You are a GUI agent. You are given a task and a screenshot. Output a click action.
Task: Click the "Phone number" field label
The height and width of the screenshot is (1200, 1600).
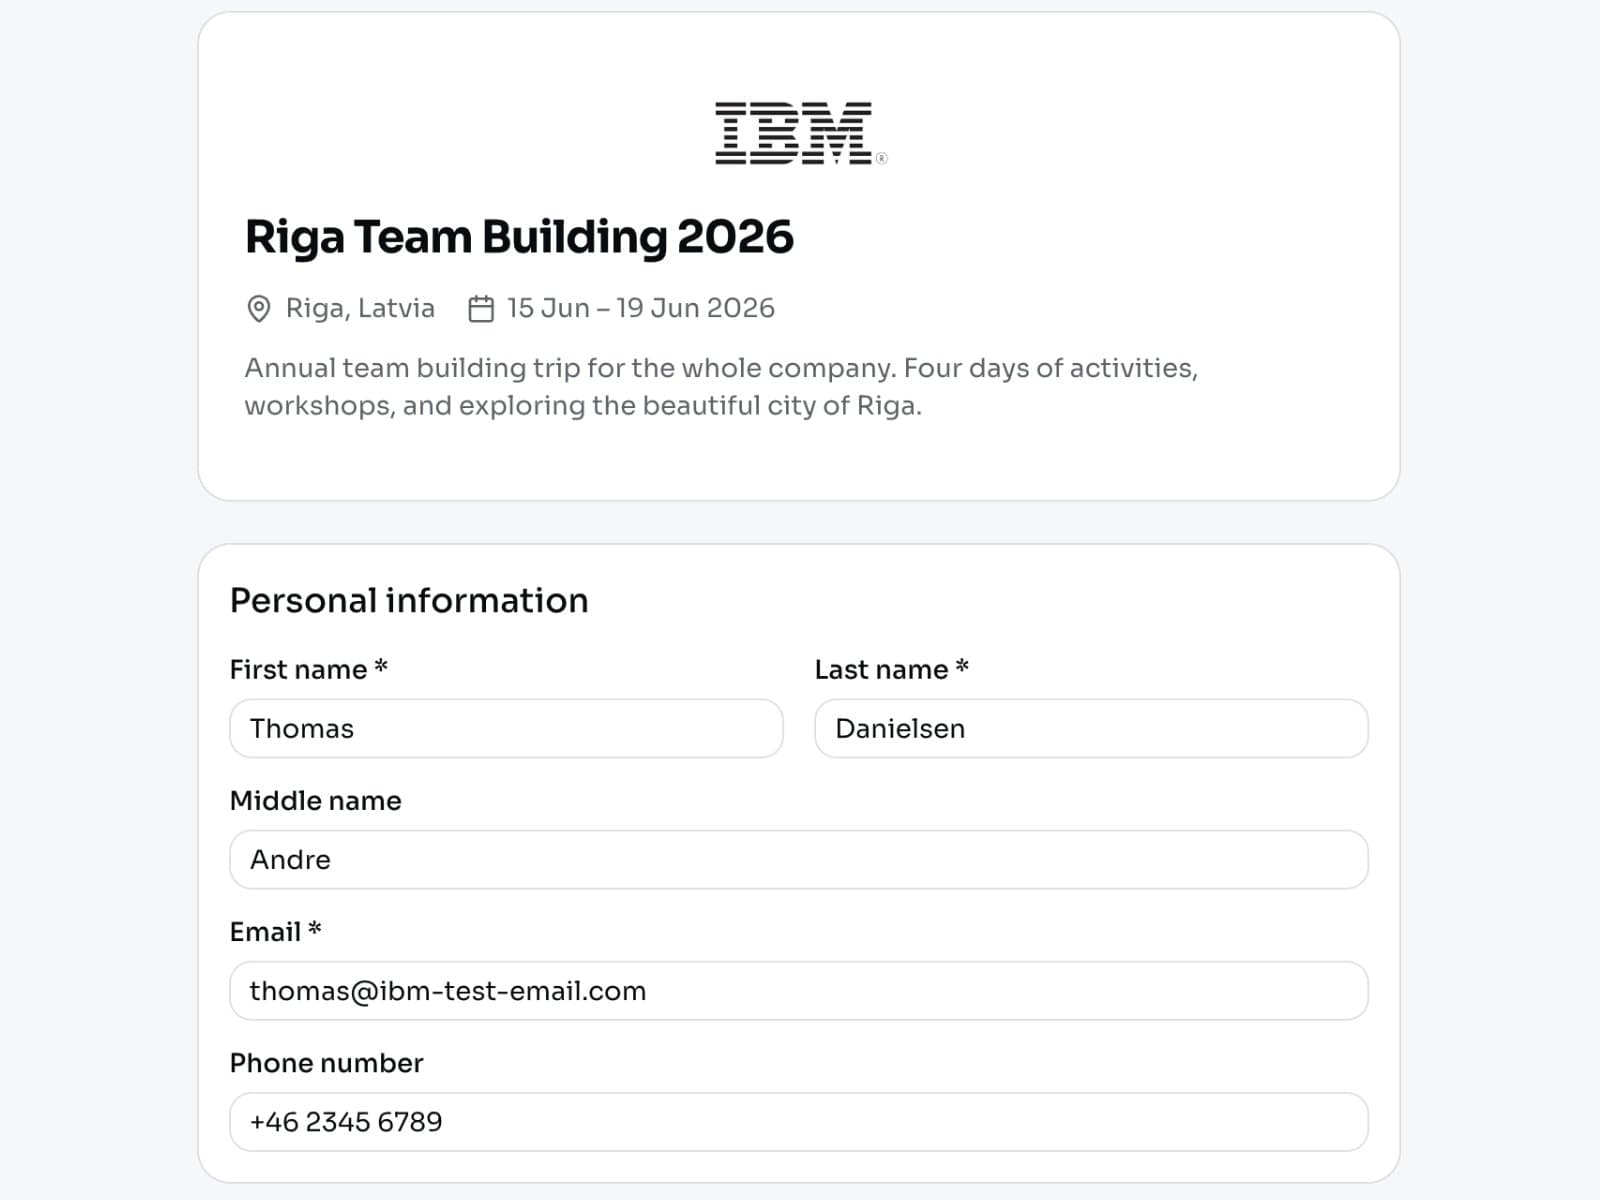pyautogui.click(x=326, y=1063)
